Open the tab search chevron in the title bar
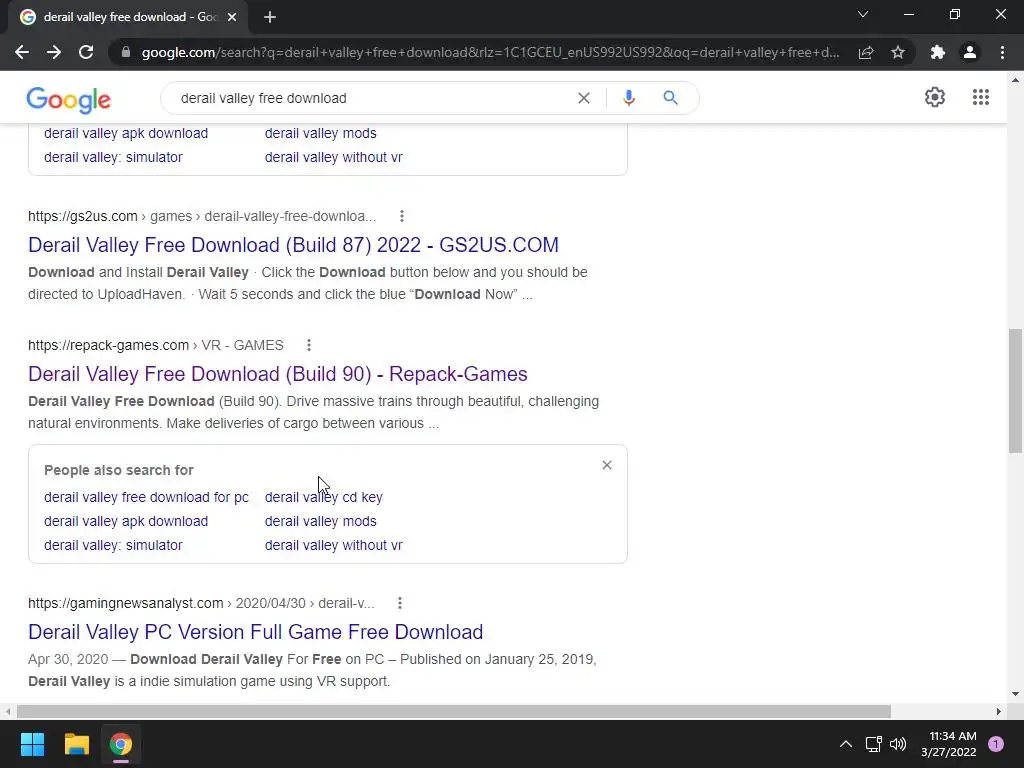 click(x=863, y=14)
